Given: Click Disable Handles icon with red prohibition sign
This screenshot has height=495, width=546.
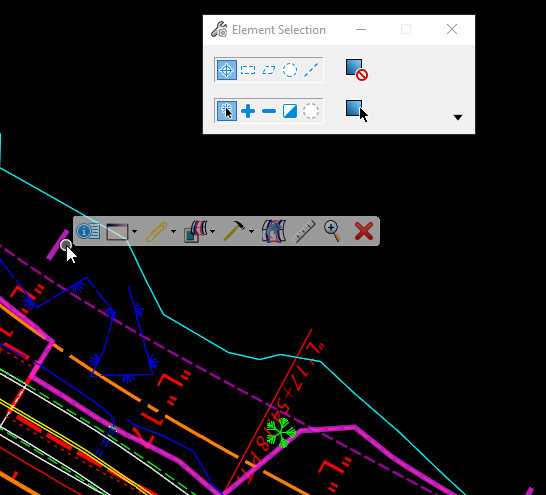Looking at the screenshot, I should coord(357,70).
